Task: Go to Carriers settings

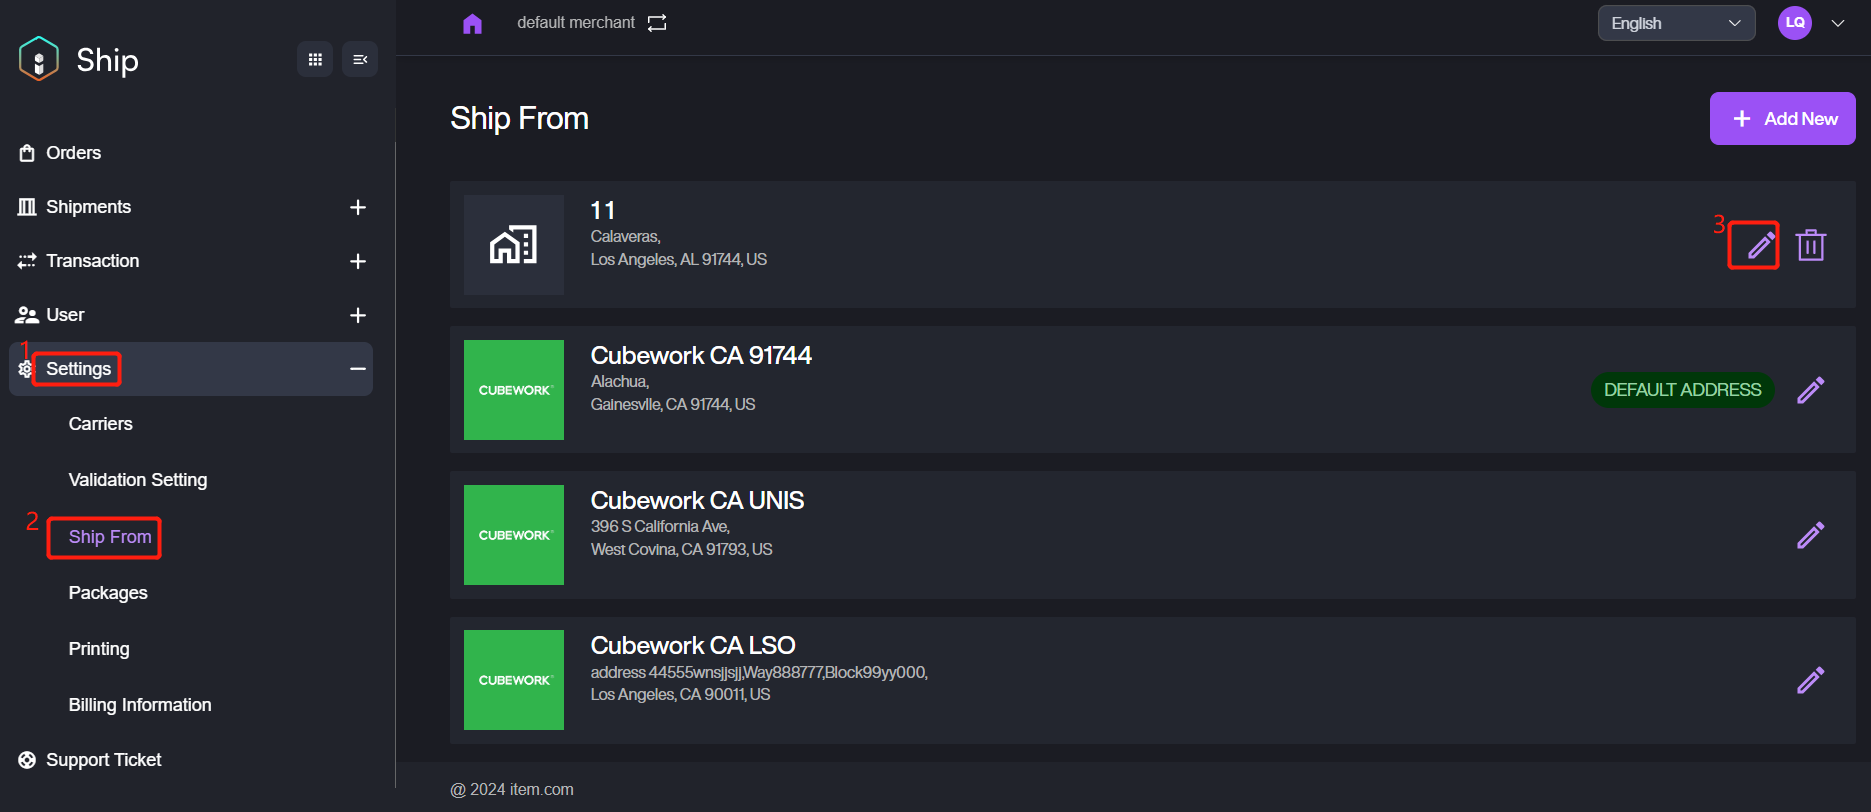Action: (x=100, y=424)
